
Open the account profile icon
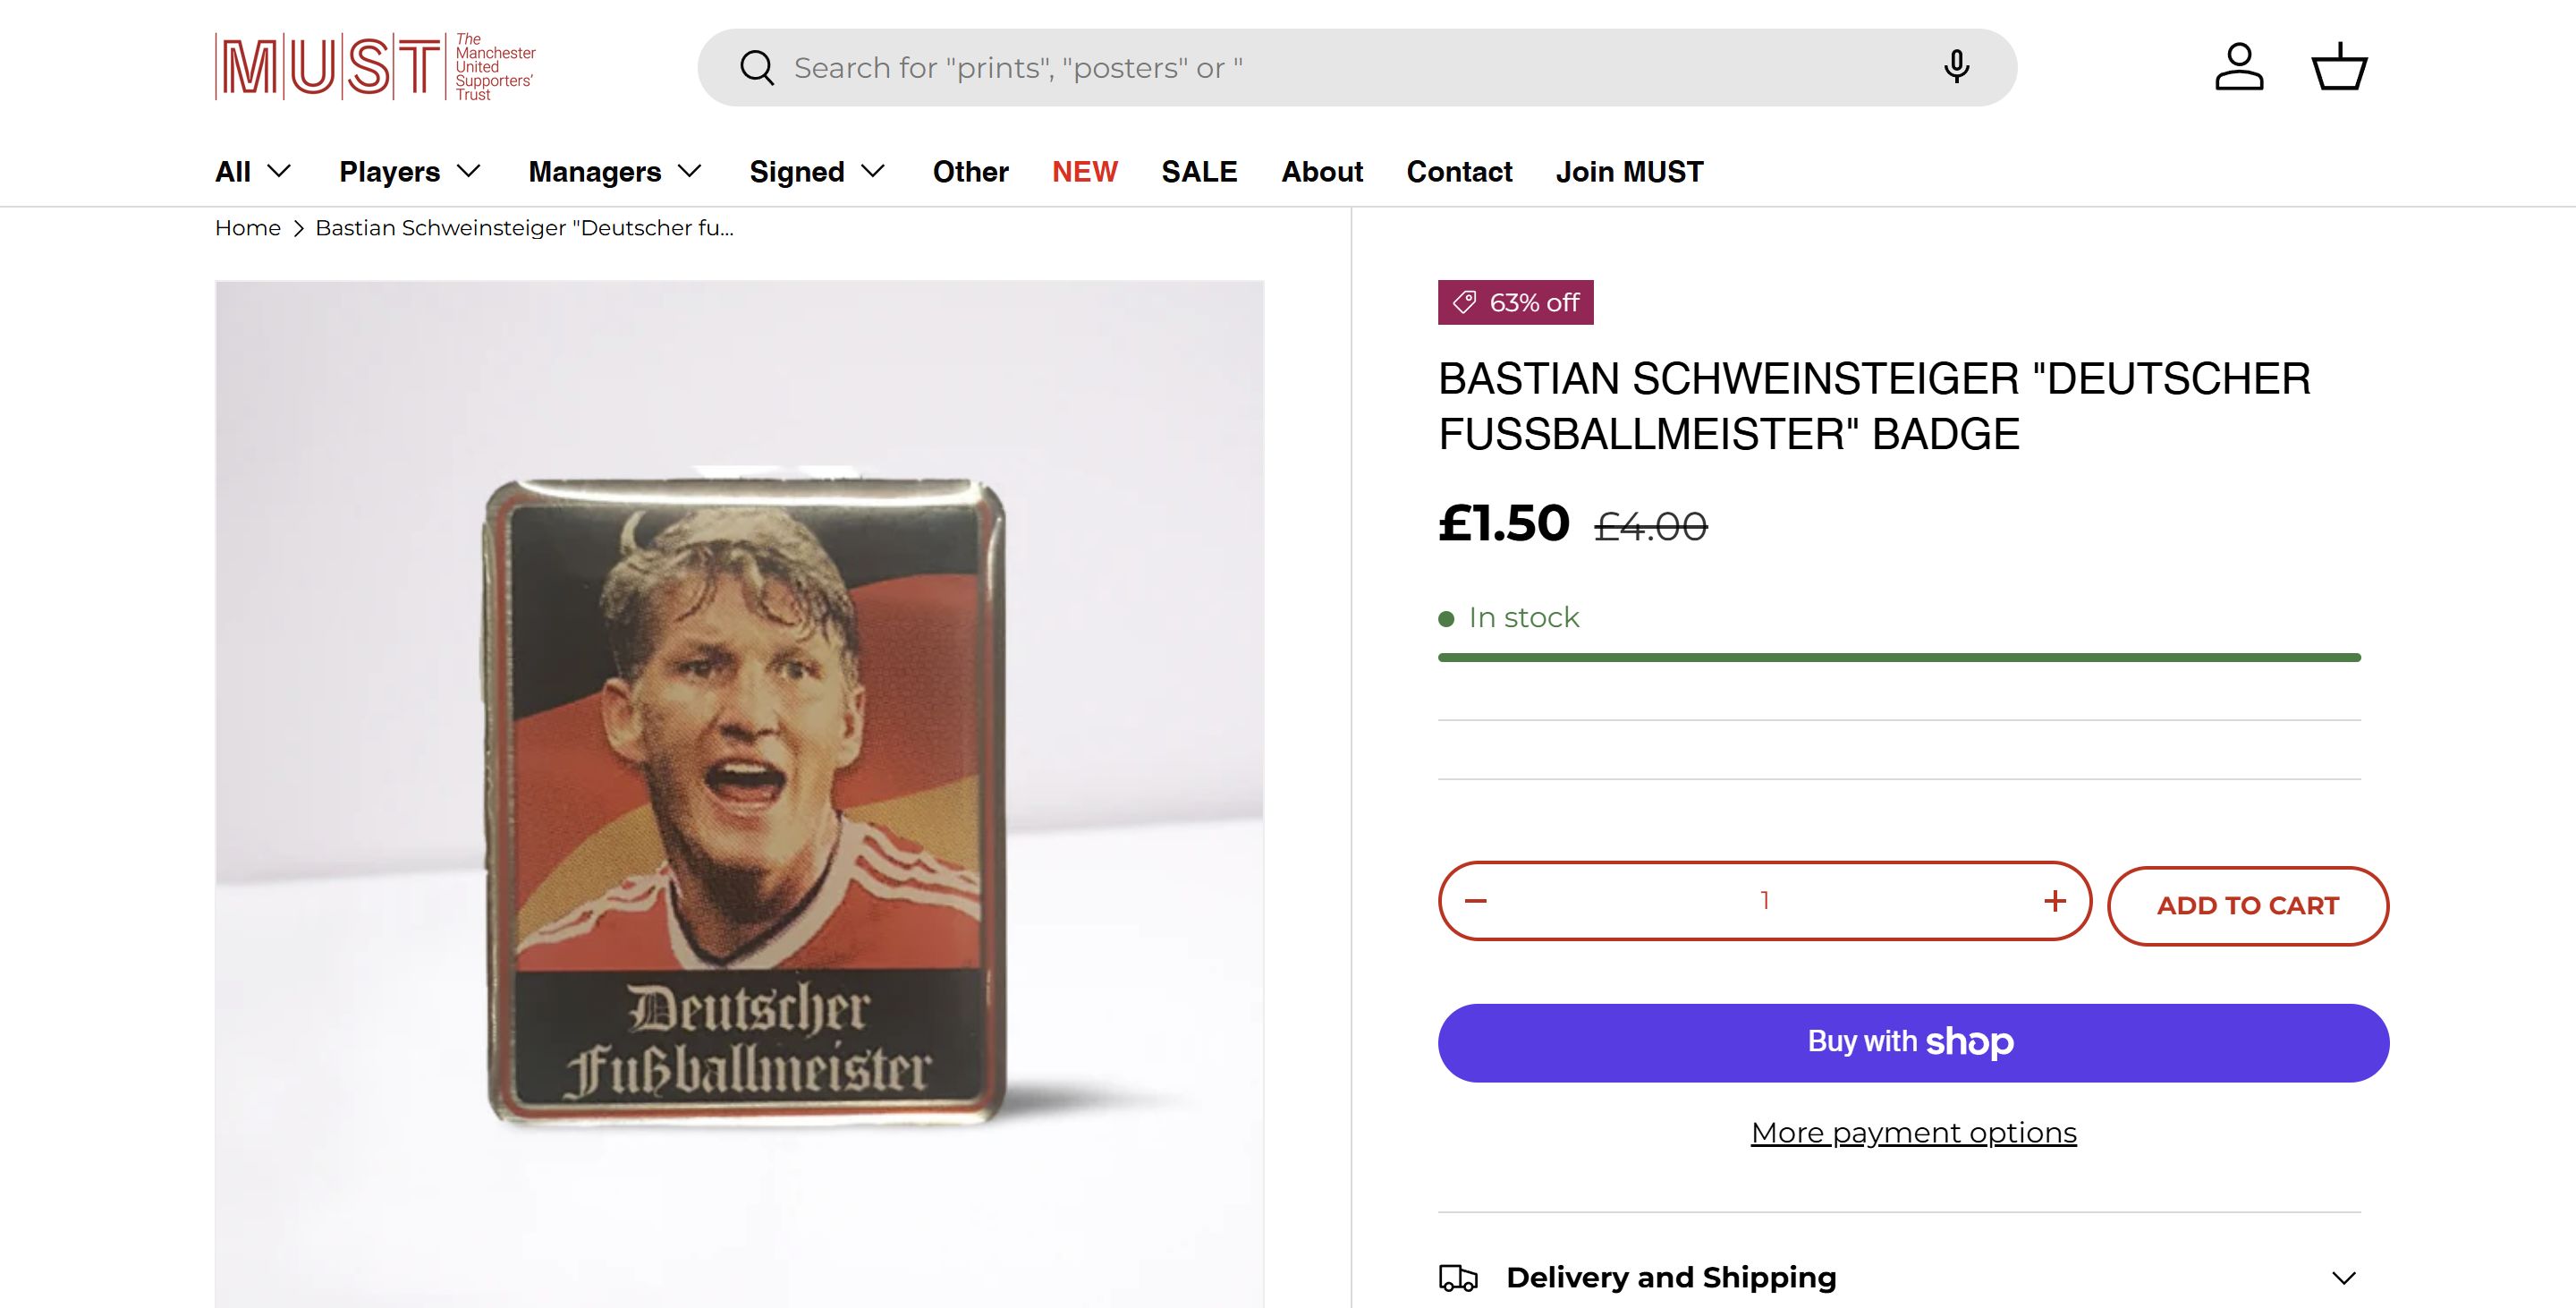tap(2239, 67)
